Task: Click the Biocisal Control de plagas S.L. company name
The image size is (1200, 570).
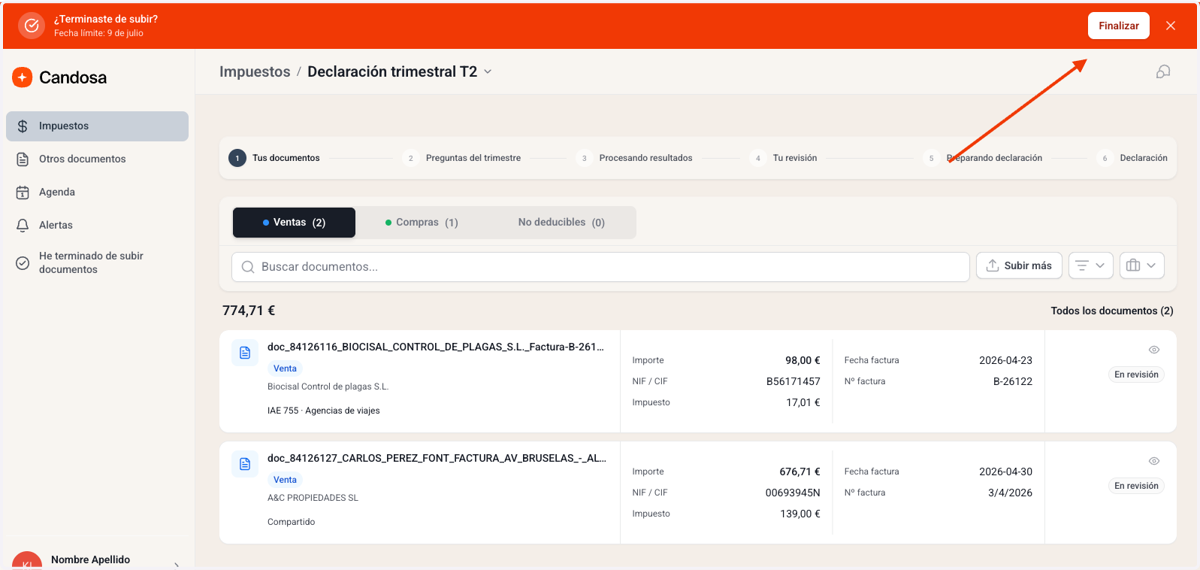Action: pyautogui.click(x=328, y=386)
